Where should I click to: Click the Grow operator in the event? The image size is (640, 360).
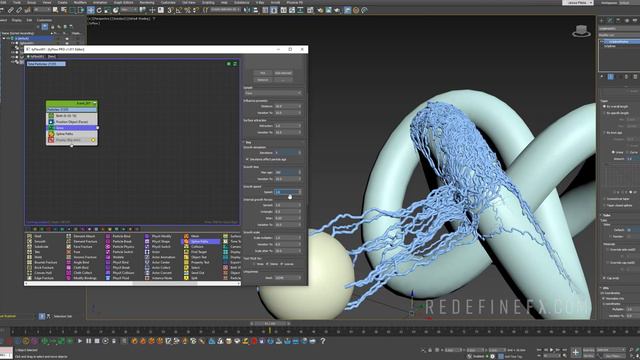pos(71,128)
